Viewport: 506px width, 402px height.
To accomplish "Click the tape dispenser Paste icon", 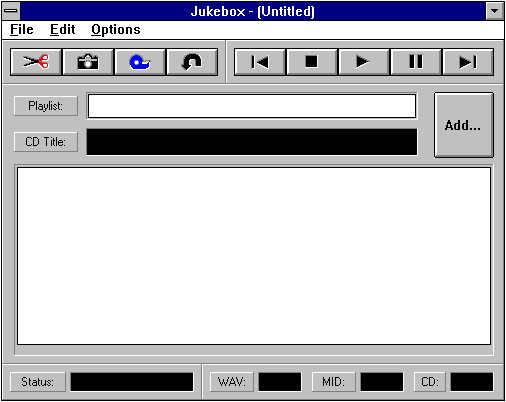I will pyautogui.click(x=140, y=62).
